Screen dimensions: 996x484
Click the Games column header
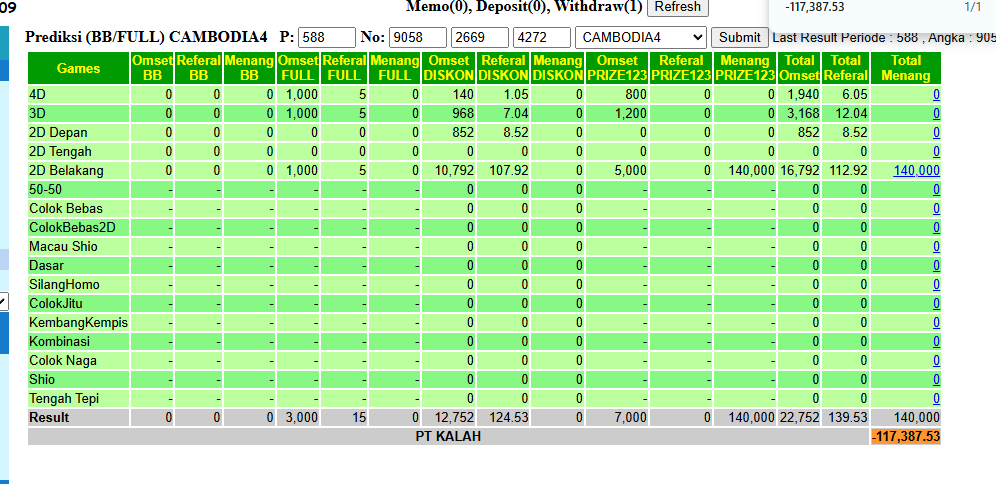[79, 69]
